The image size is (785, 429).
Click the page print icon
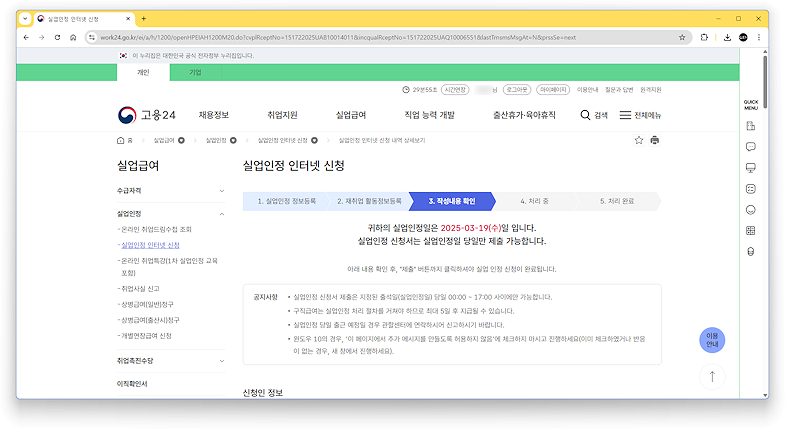[x=654, y=140]
